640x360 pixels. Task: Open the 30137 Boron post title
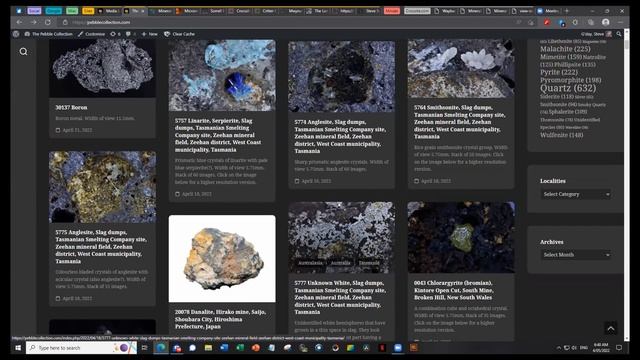[x=71, y=107]
